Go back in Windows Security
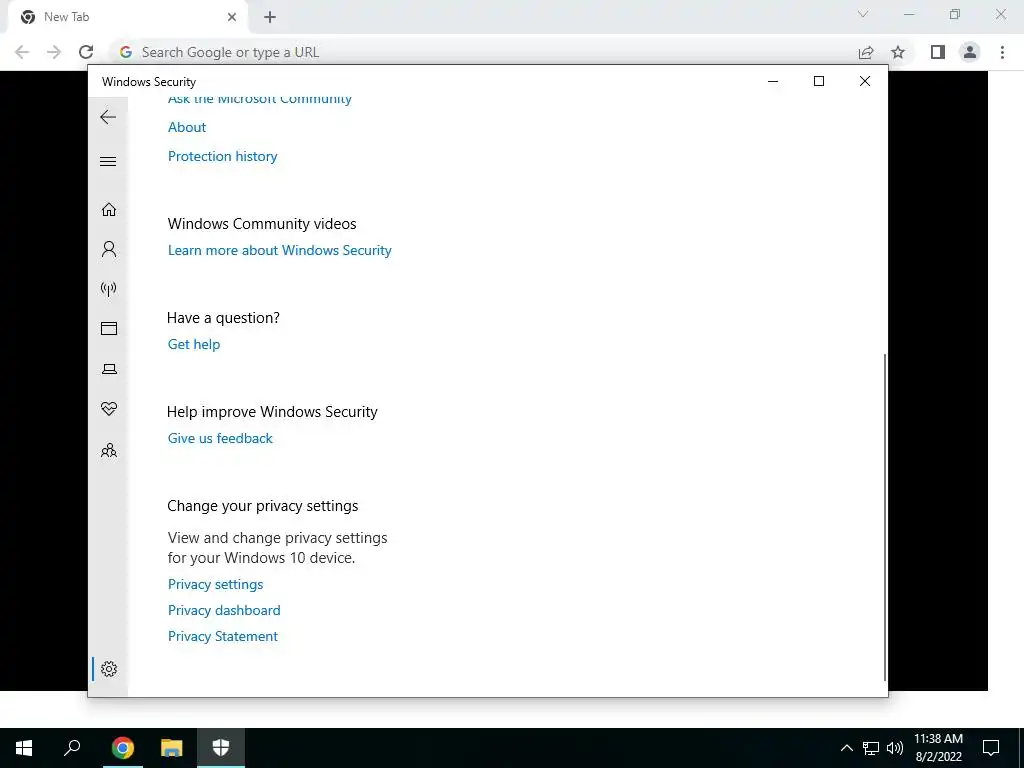1024x768 pixels. pos(108,118)
